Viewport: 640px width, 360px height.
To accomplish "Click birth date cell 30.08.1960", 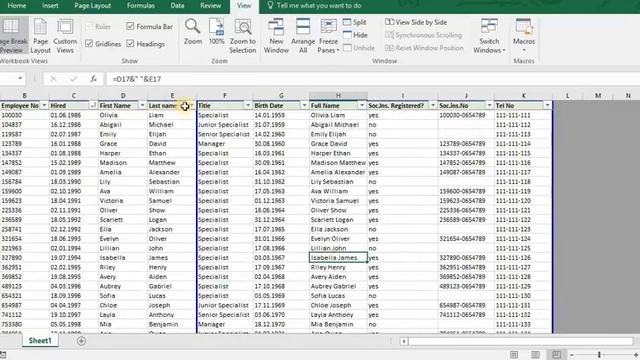I will coord(281,144).
